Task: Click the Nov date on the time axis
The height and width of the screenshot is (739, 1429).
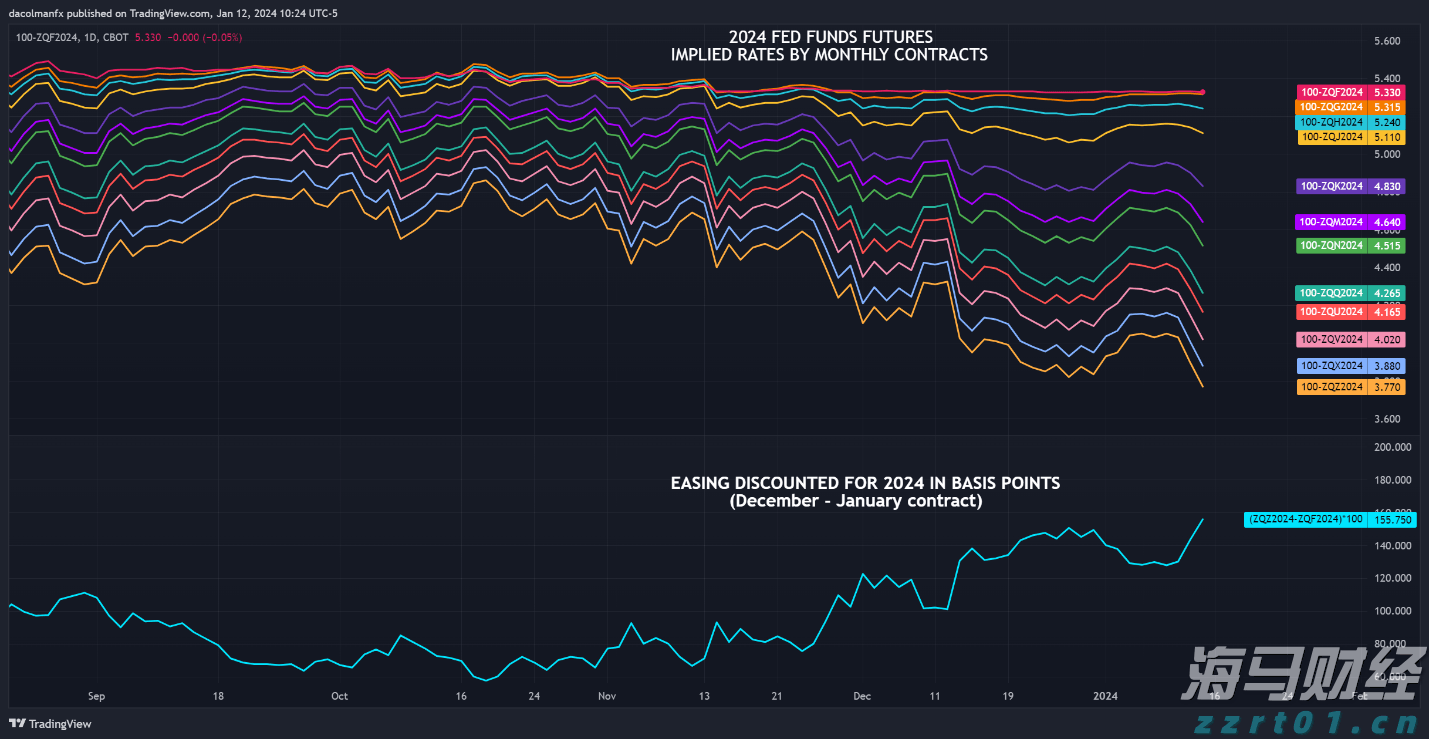Action: coord(606,695)
